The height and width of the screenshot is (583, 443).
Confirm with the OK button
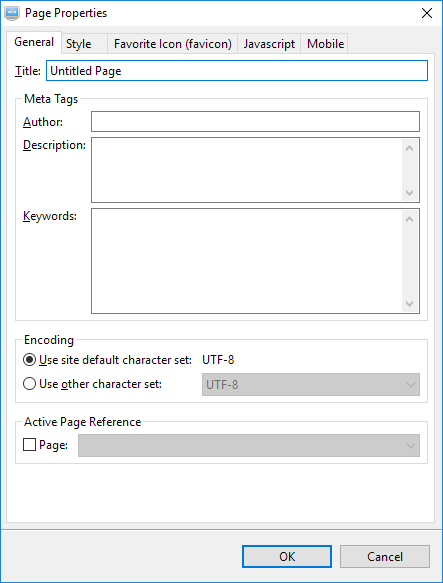[x=287, y=557]
